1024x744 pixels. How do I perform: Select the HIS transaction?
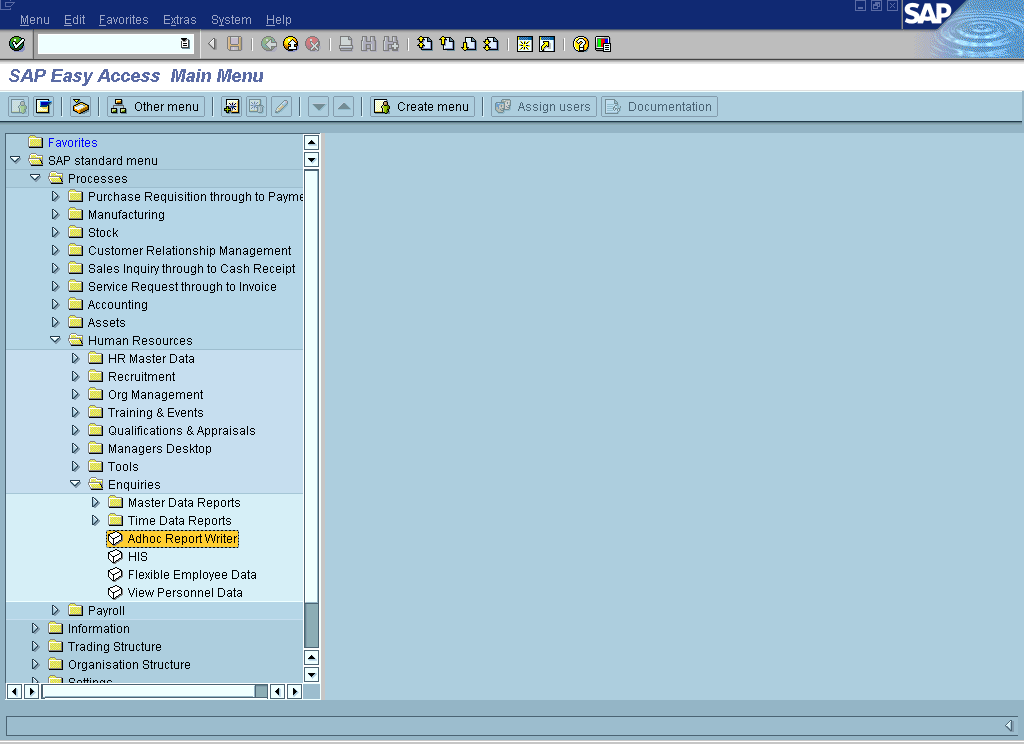138,557
